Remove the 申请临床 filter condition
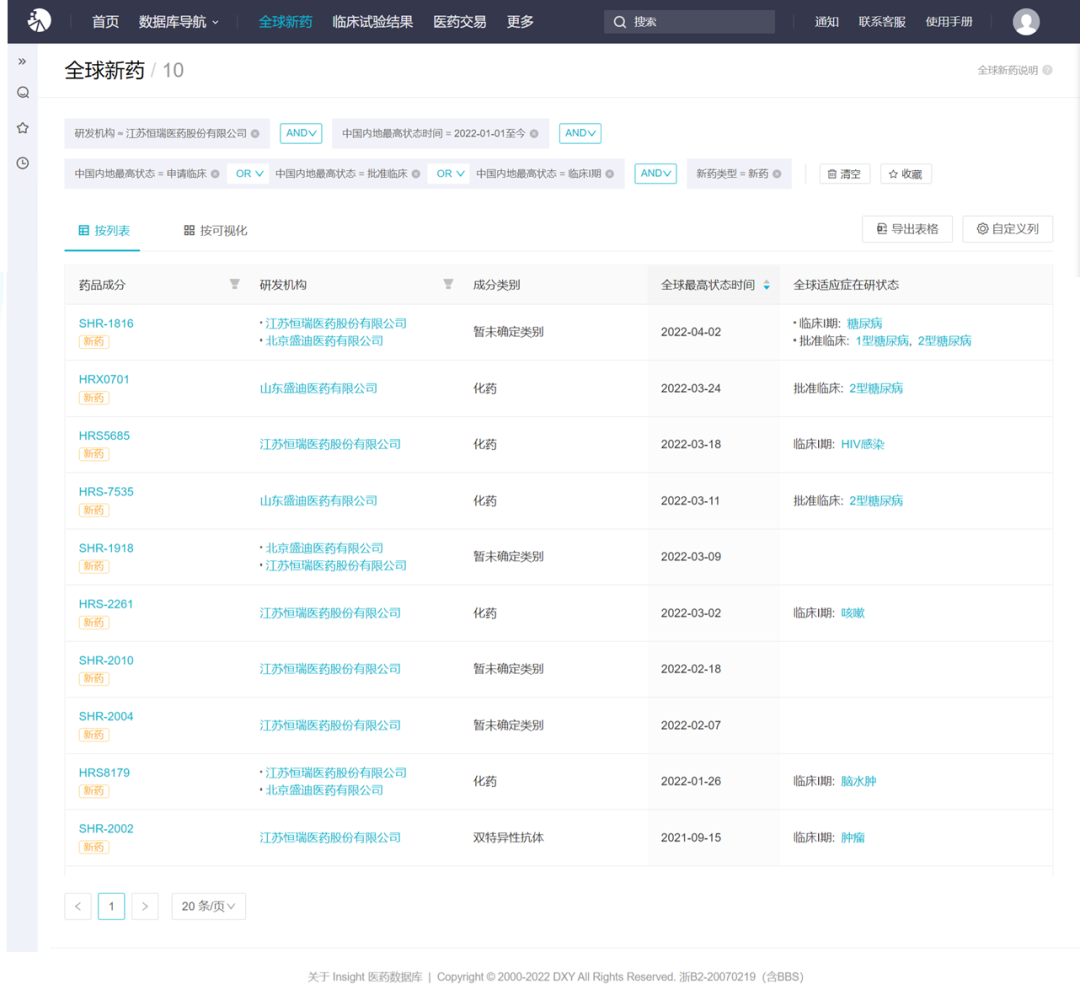 (x=215, y=174)
